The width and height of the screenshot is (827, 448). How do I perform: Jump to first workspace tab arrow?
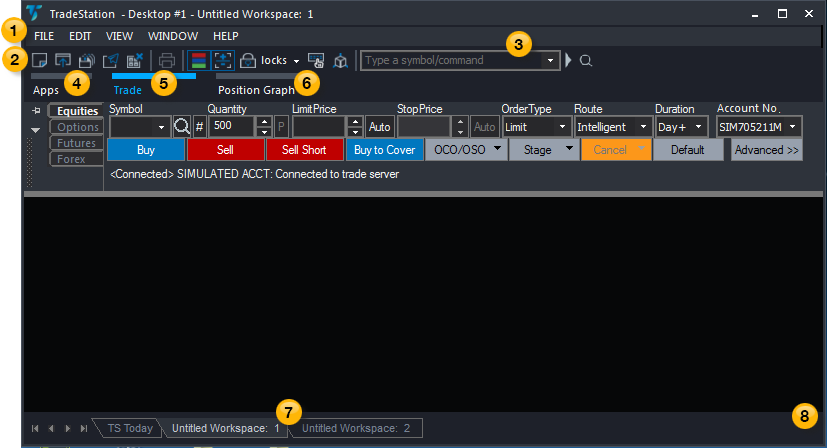[35, 428]
